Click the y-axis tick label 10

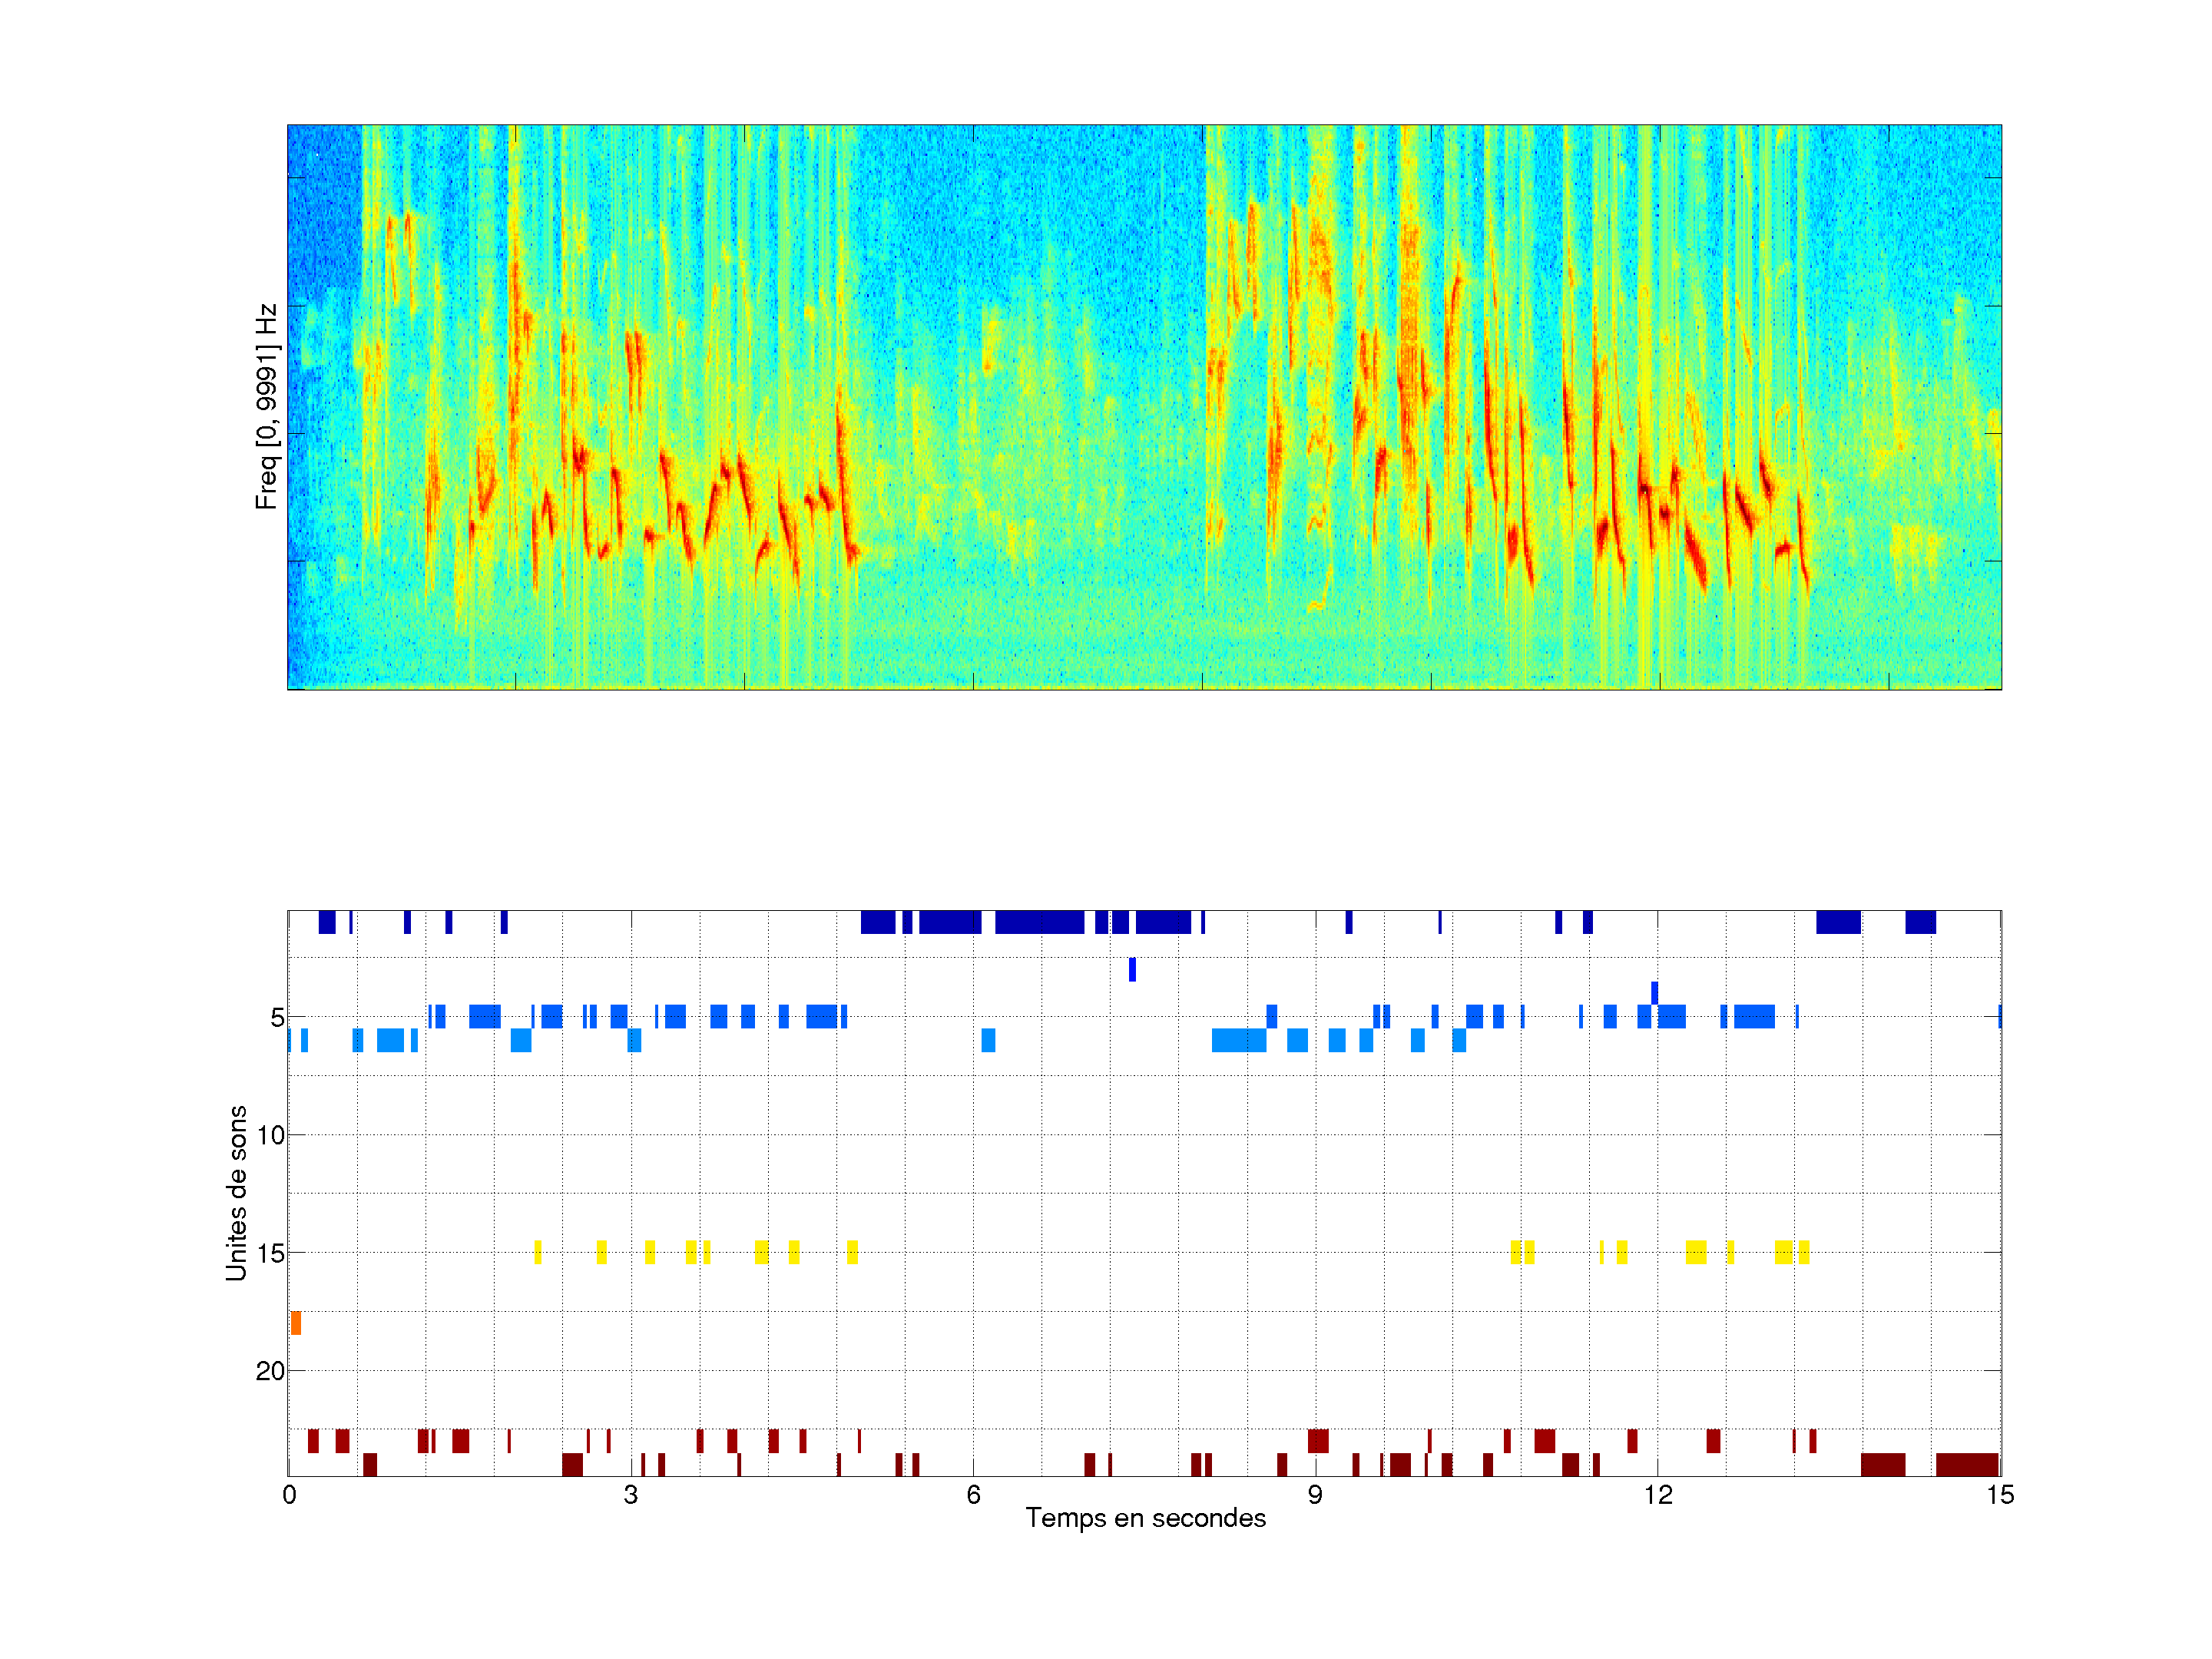click(271, 1135)
